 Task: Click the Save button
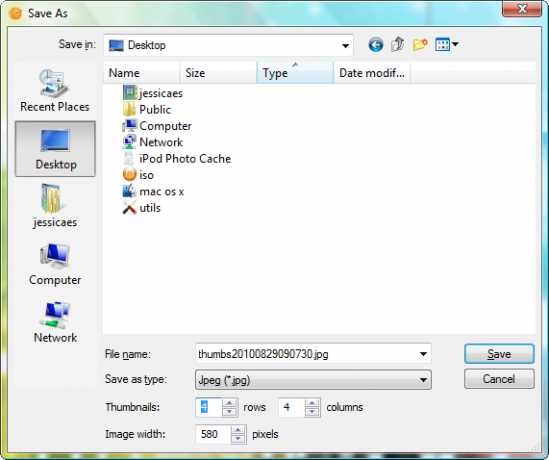tap(499, 354)
